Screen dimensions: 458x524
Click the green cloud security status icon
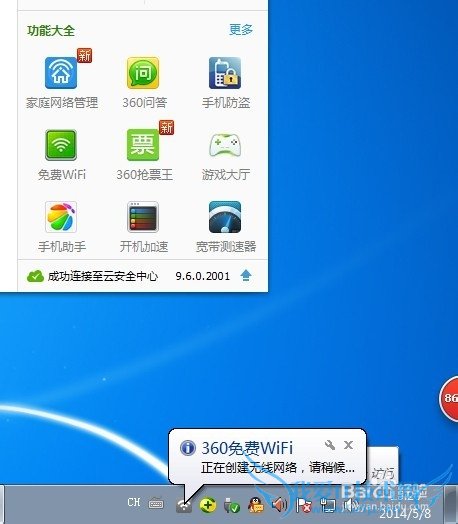pos(35,276)
